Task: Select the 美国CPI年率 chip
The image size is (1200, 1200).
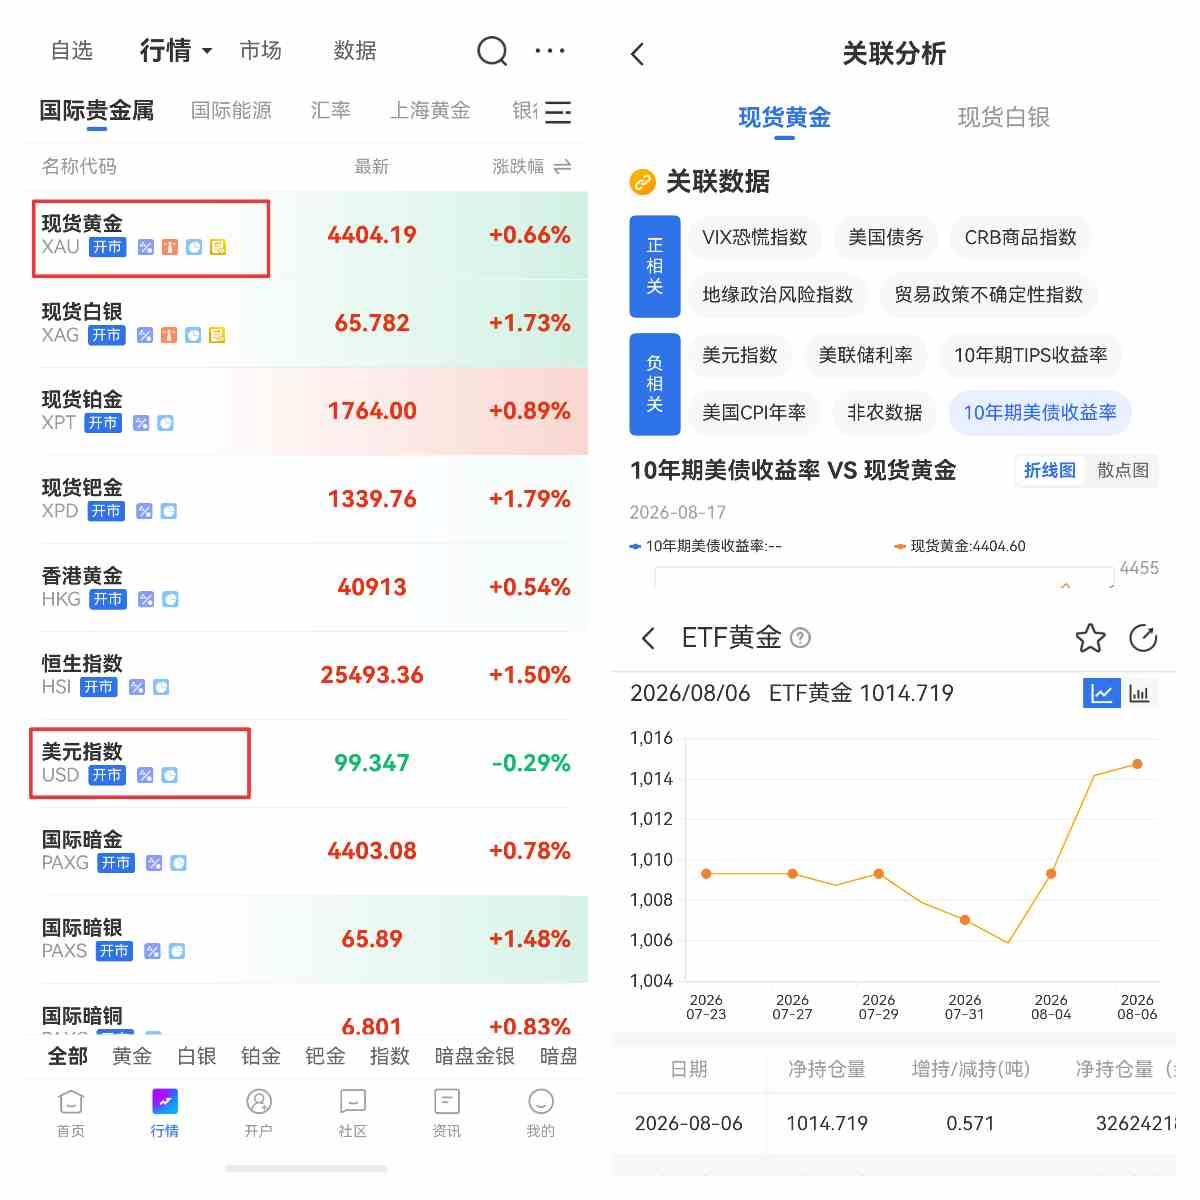Action: pos(754,412)
